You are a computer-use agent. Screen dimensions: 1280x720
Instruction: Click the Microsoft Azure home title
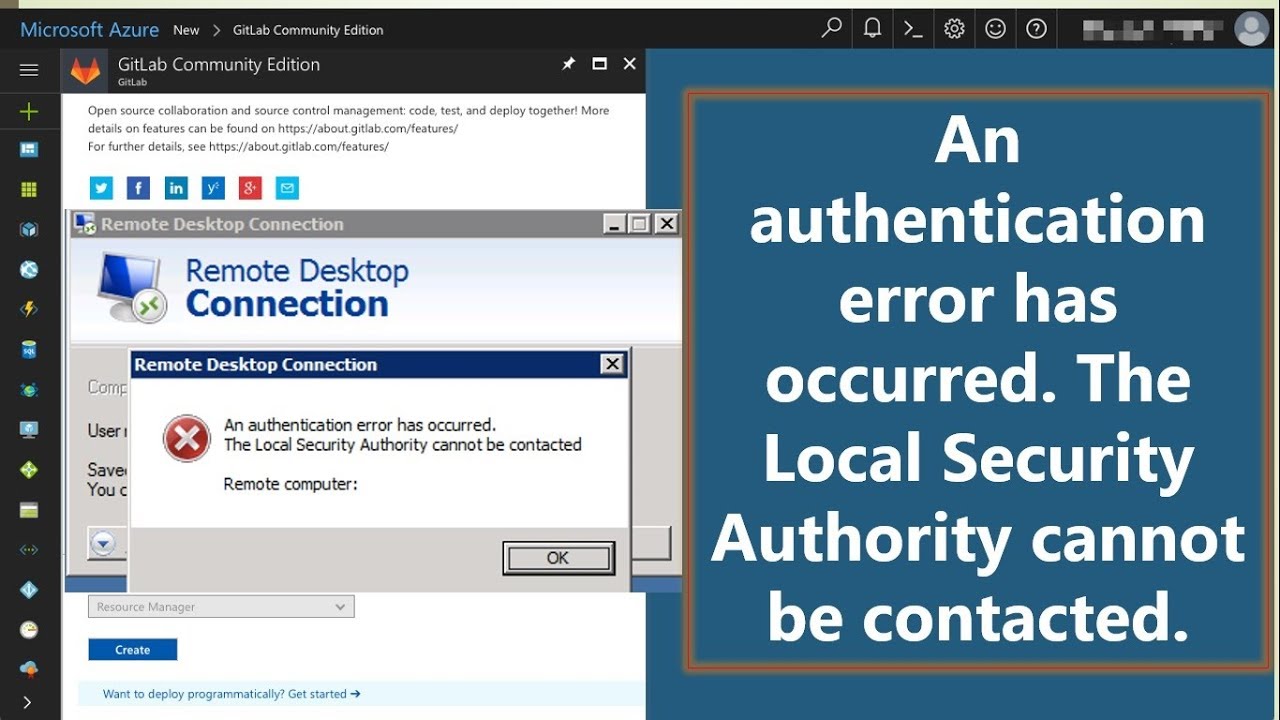pos(89,30)
